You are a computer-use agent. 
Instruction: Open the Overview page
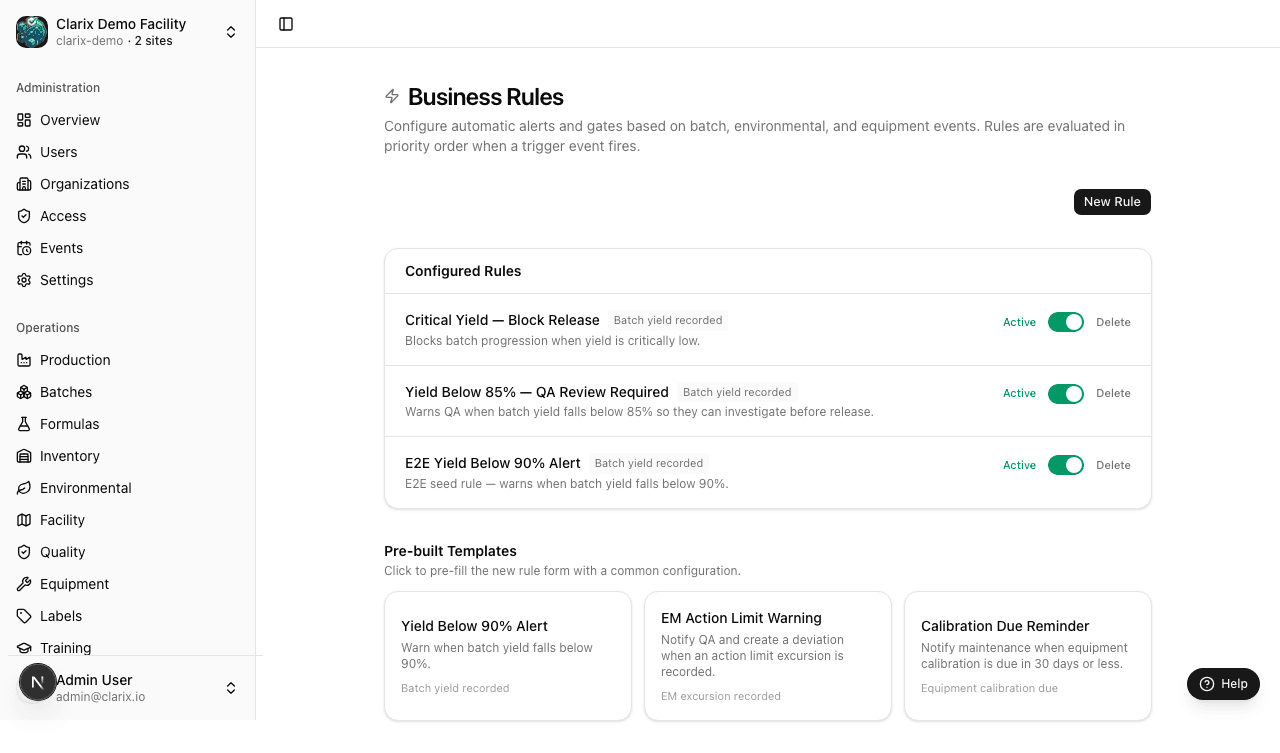[127, 120]
